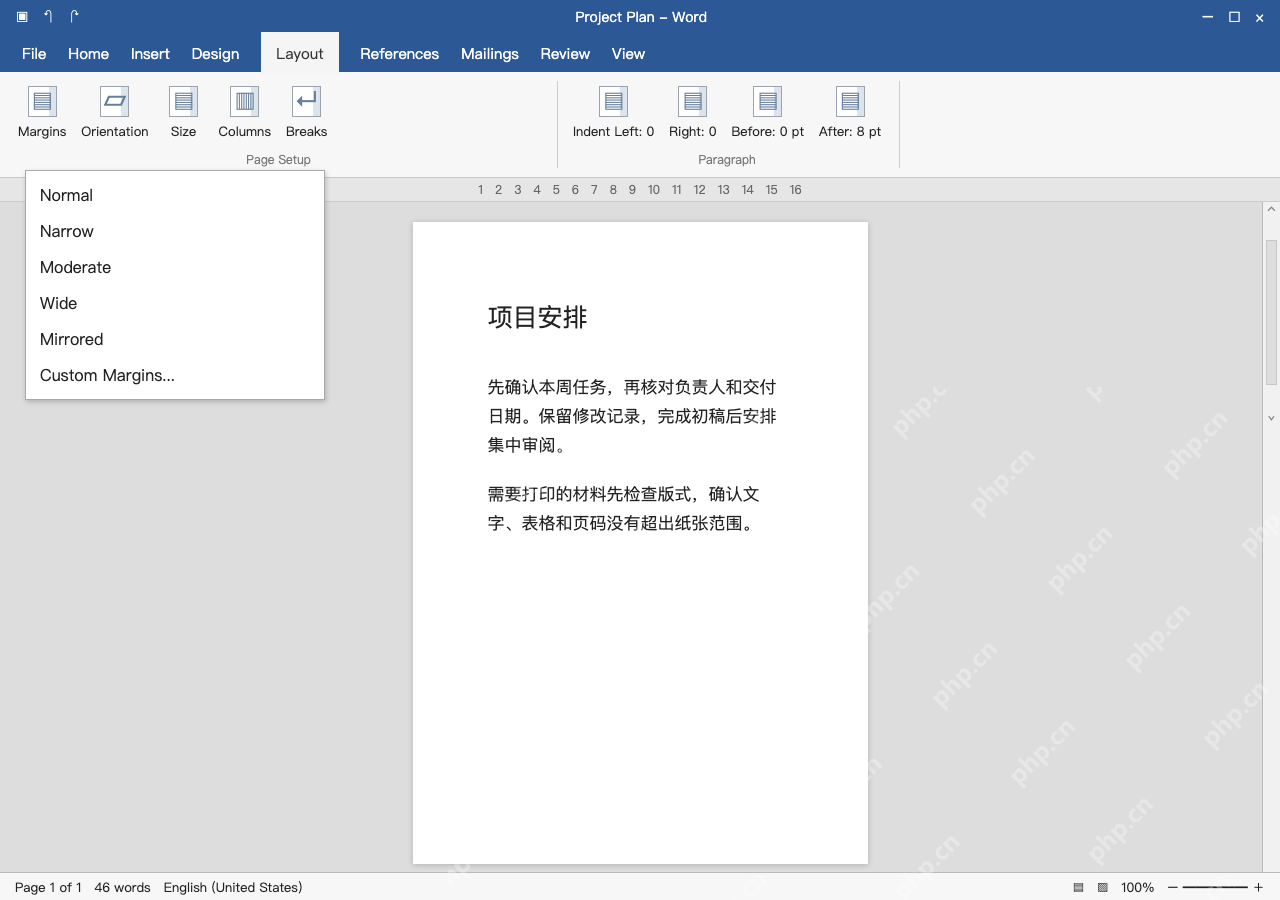Apply the Moderate margin preset
This screenshot has width=1280, height=900.
(175, 267)
